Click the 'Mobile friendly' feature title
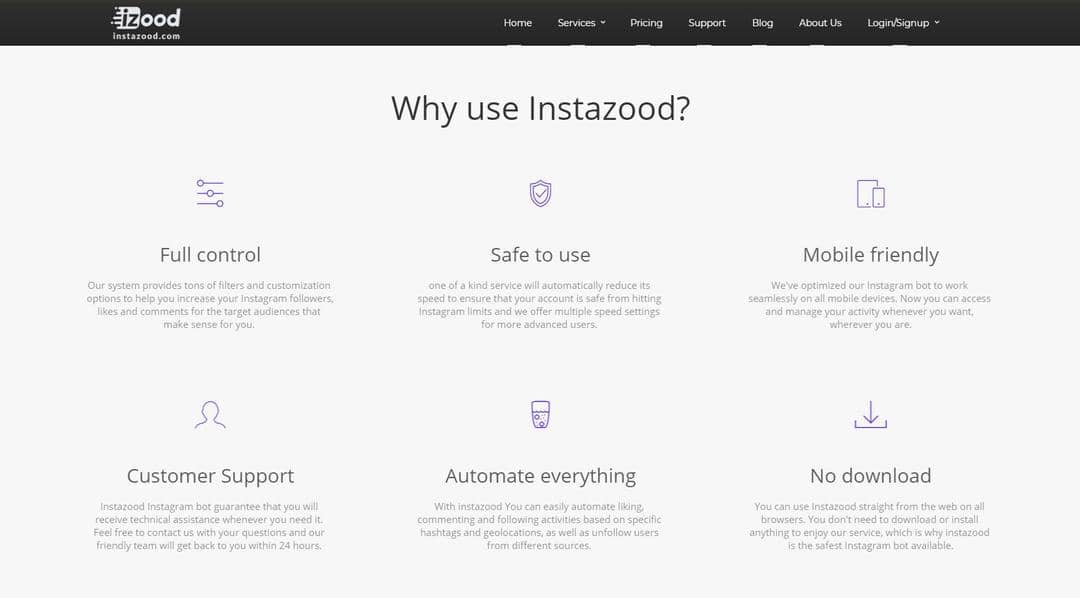Viewport: 1080px width, 598px height. [870, 255]
